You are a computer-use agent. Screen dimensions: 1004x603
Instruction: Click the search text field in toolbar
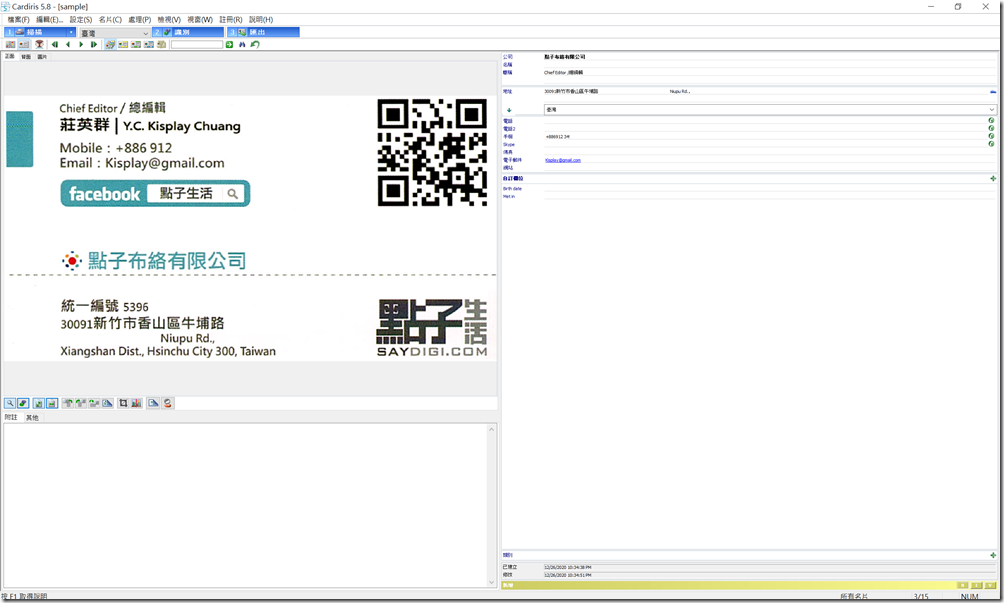pyautogui.click(x=196, y=44)
